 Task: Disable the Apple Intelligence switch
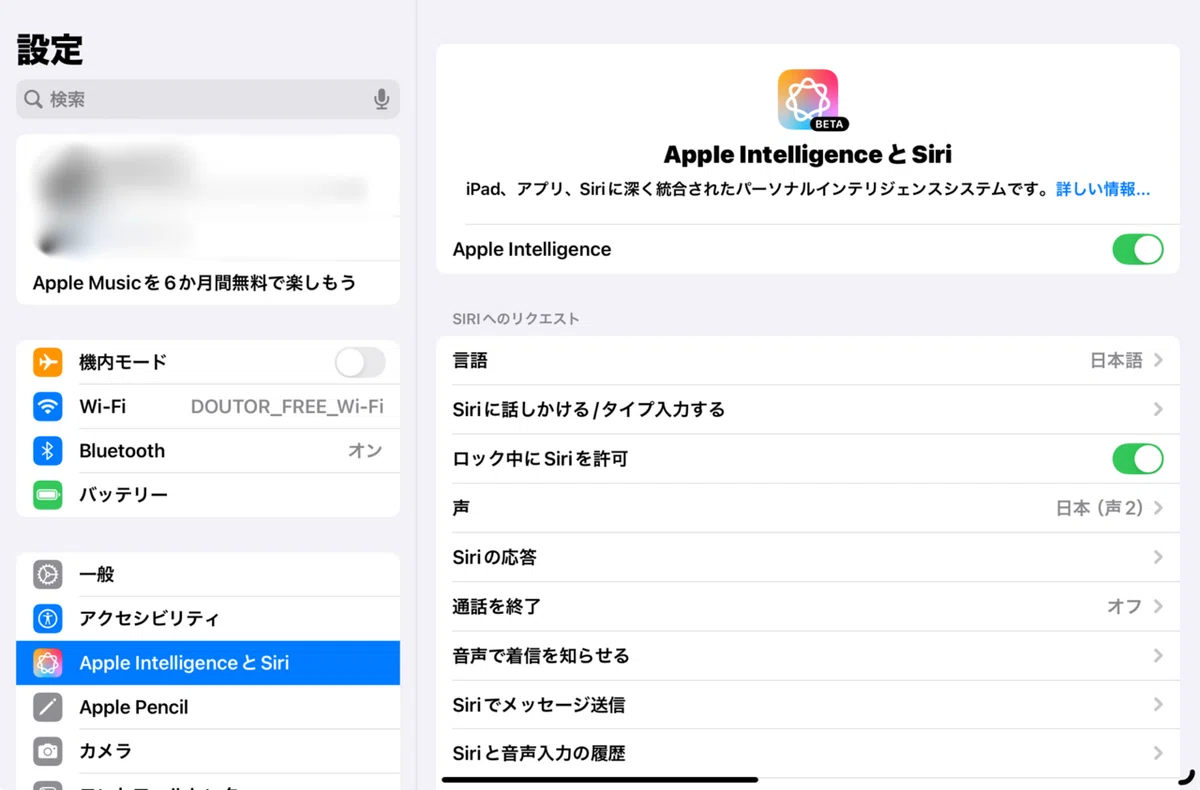coord(1138,249)
